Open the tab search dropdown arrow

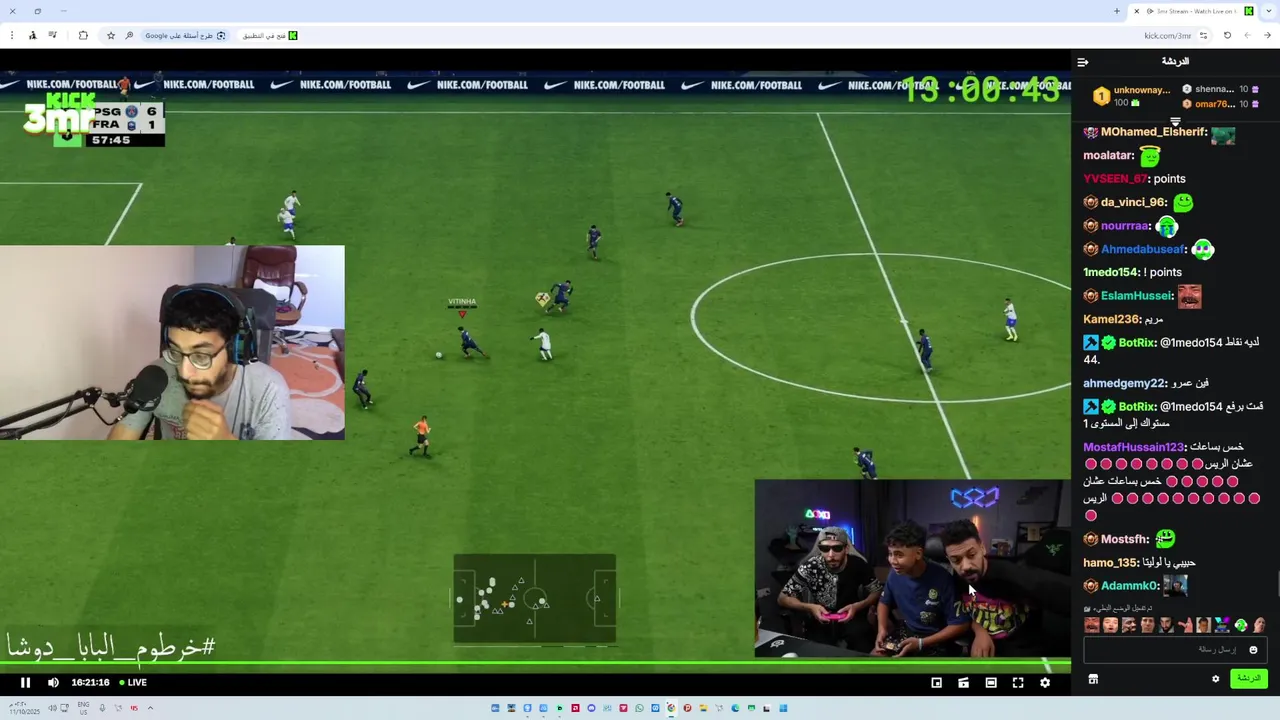1269,11
